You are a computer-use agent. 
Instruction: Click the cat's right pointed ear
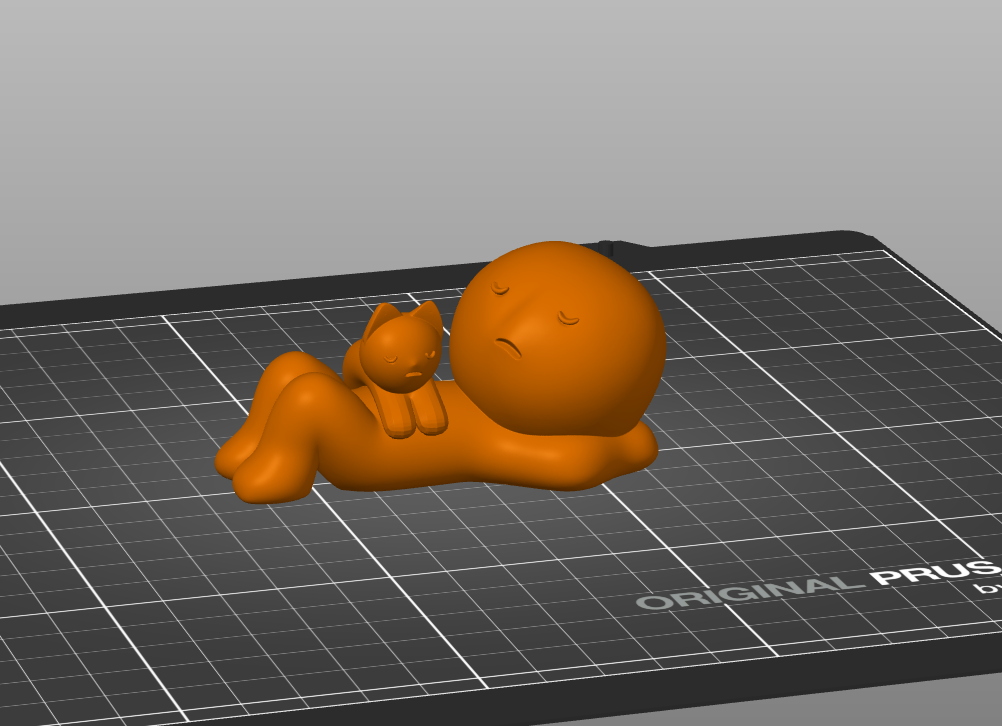[x=428, y=316]
